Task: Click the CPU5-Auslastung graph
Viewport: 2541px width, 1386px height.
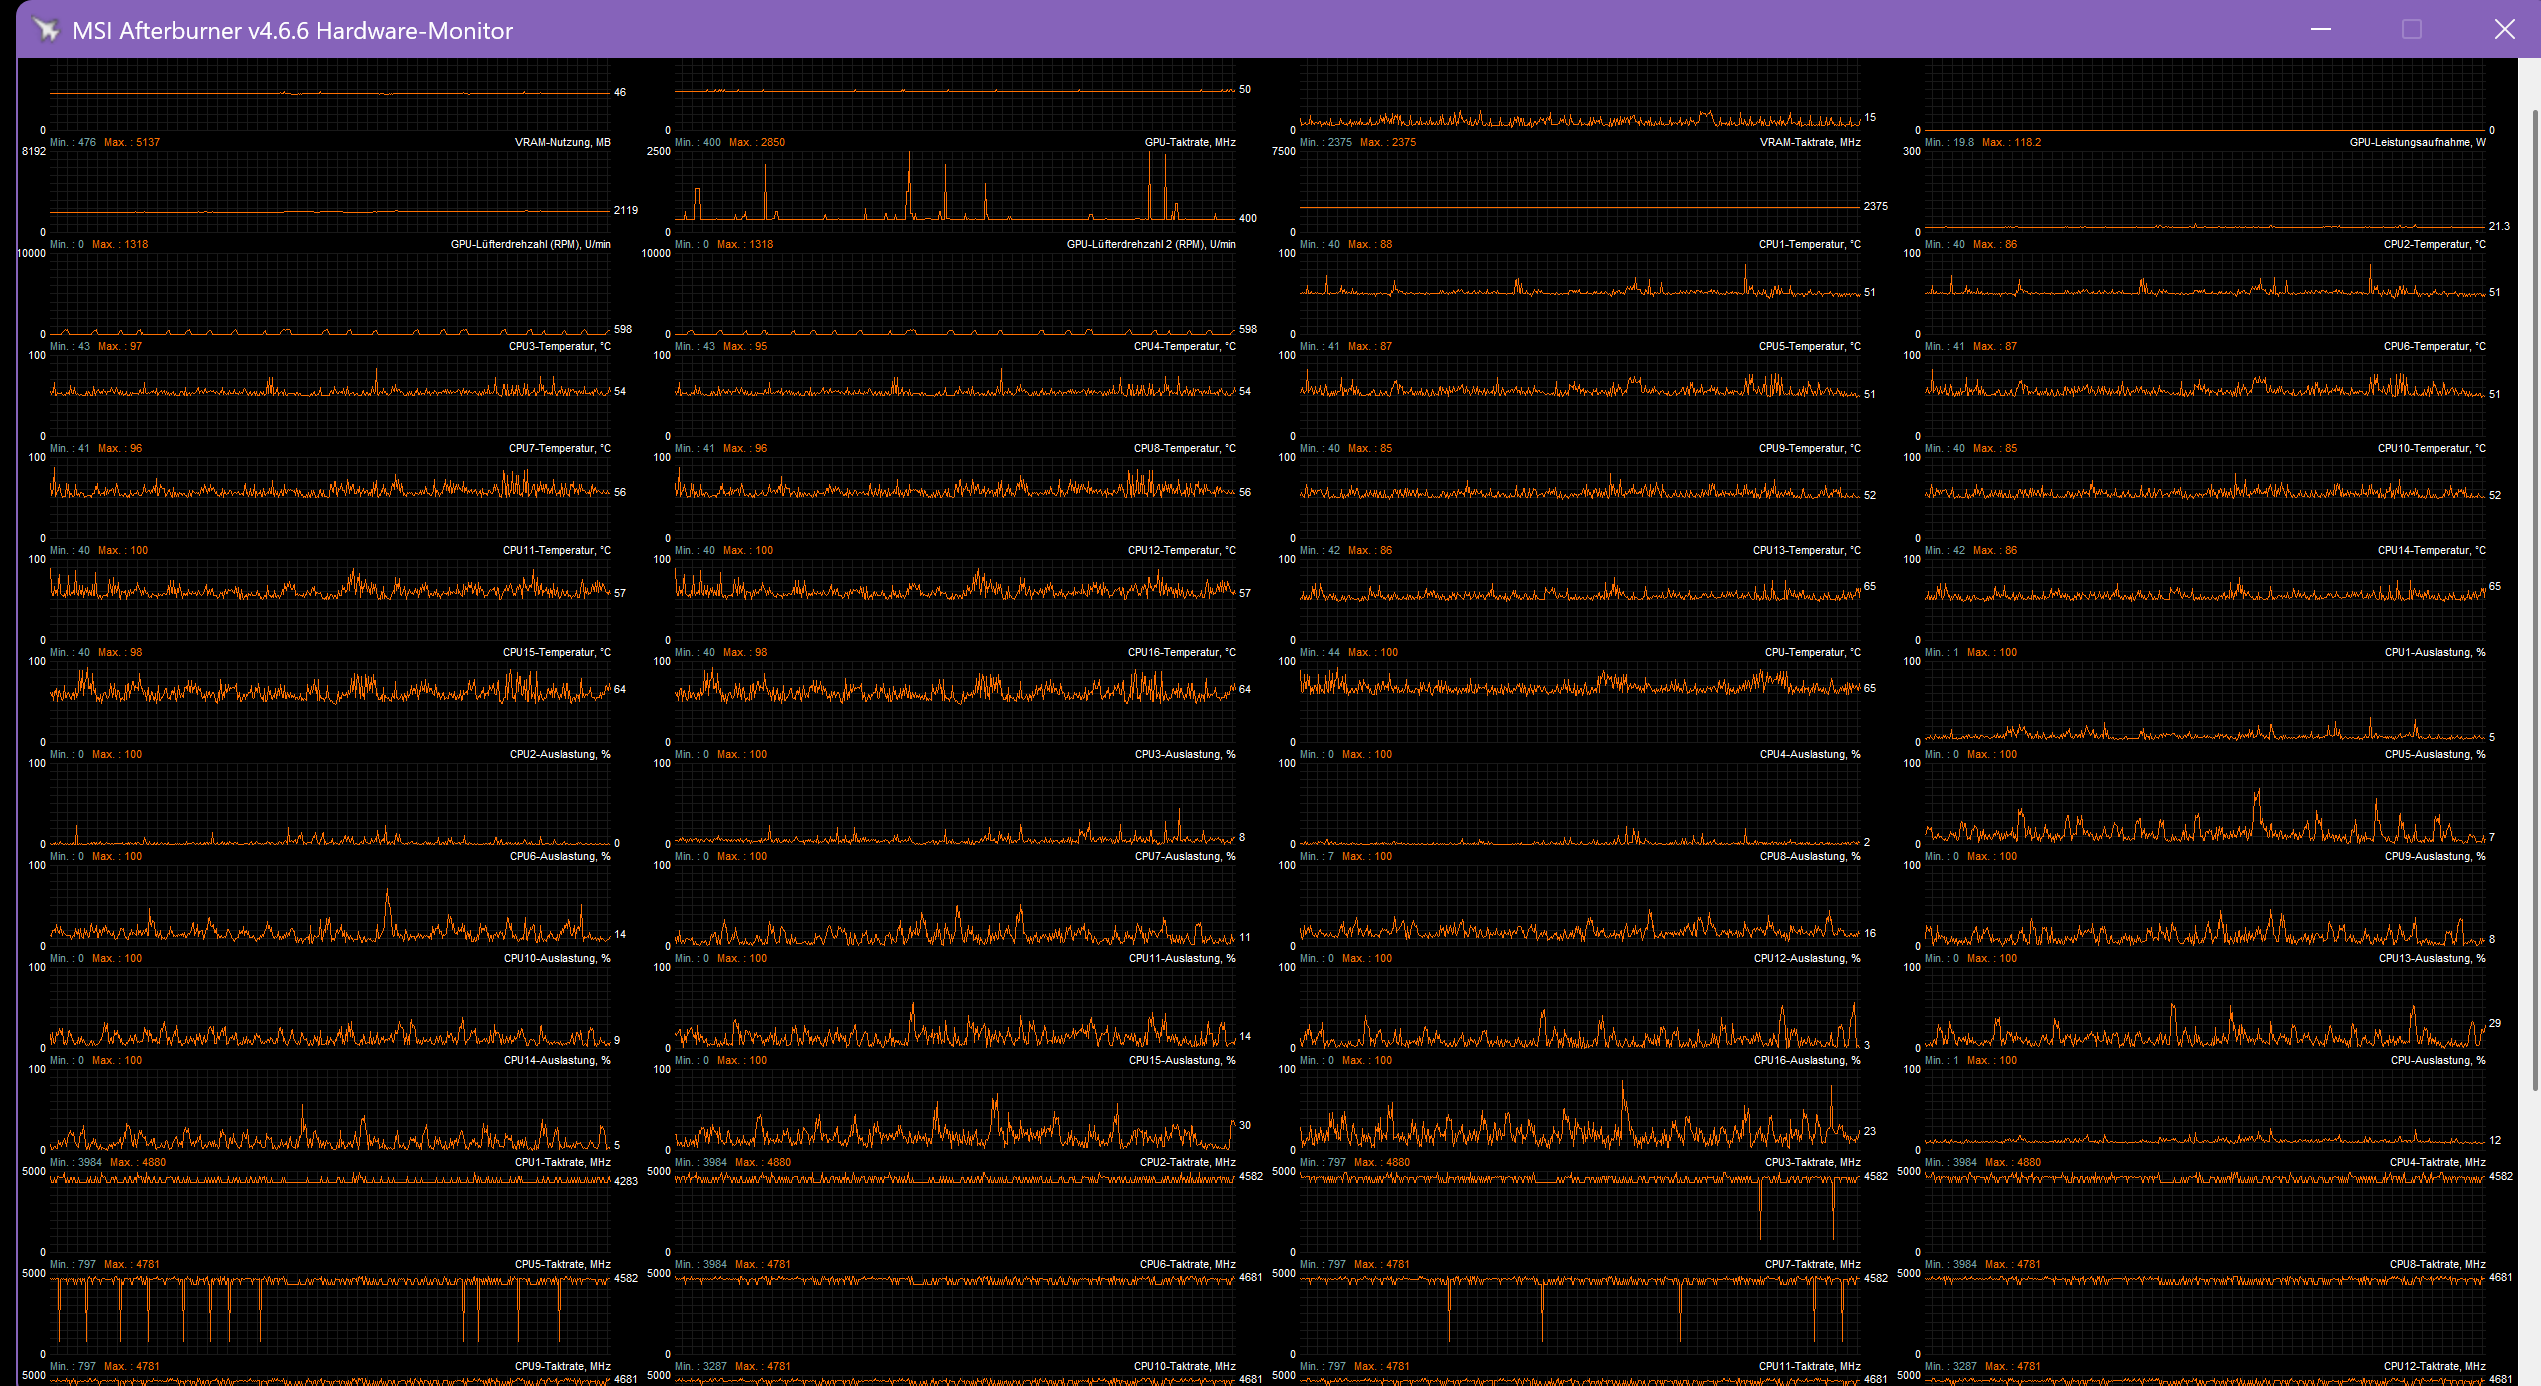Action: 2205,805
